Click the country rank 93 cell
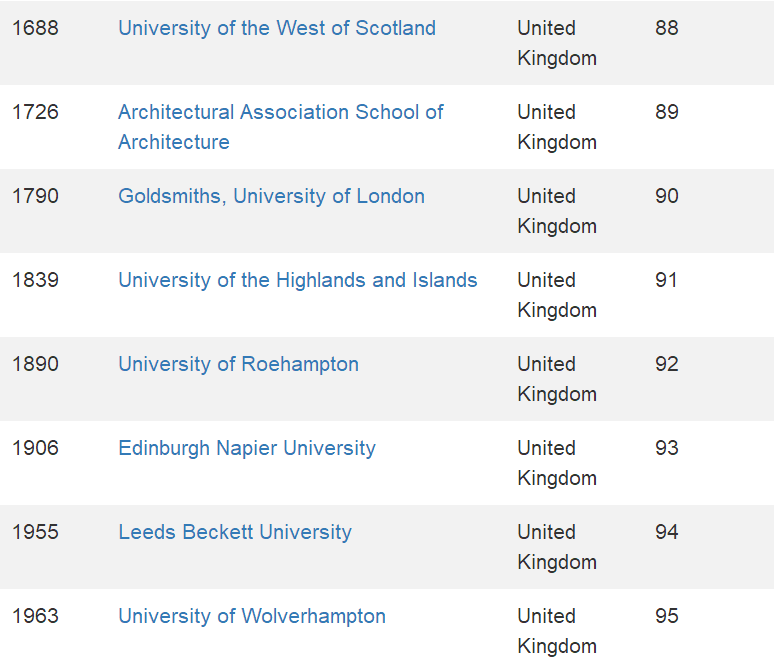 667,448
